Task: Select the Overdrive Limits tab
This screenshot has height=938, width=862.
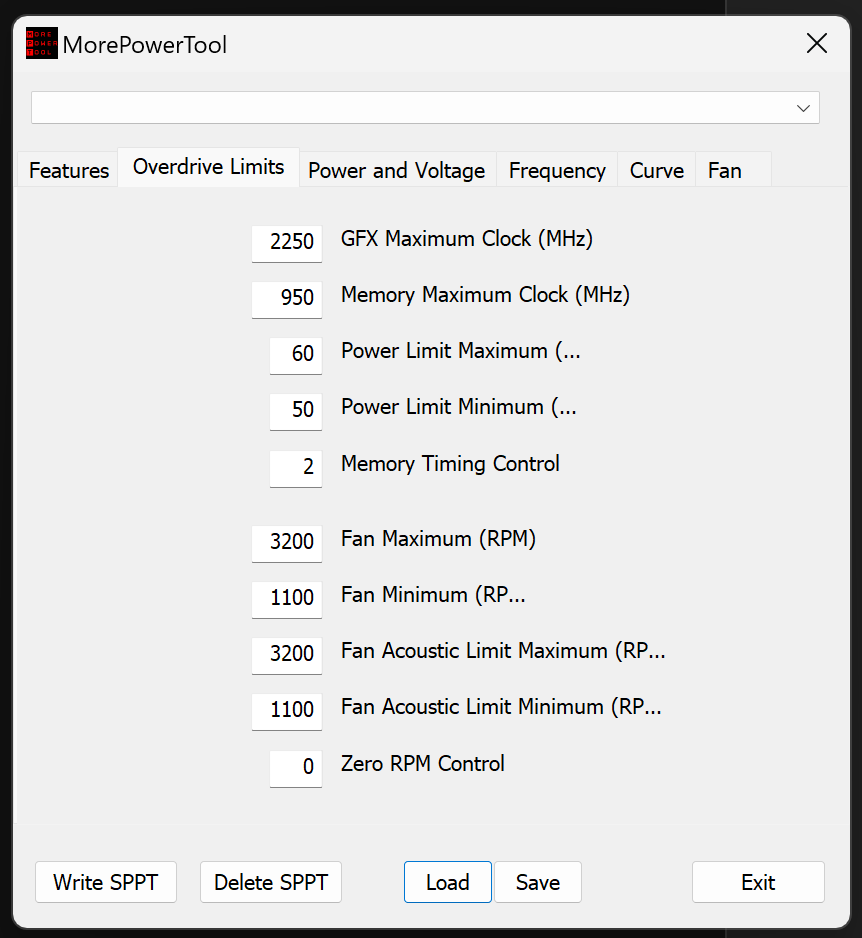Action: coord(208,168)
